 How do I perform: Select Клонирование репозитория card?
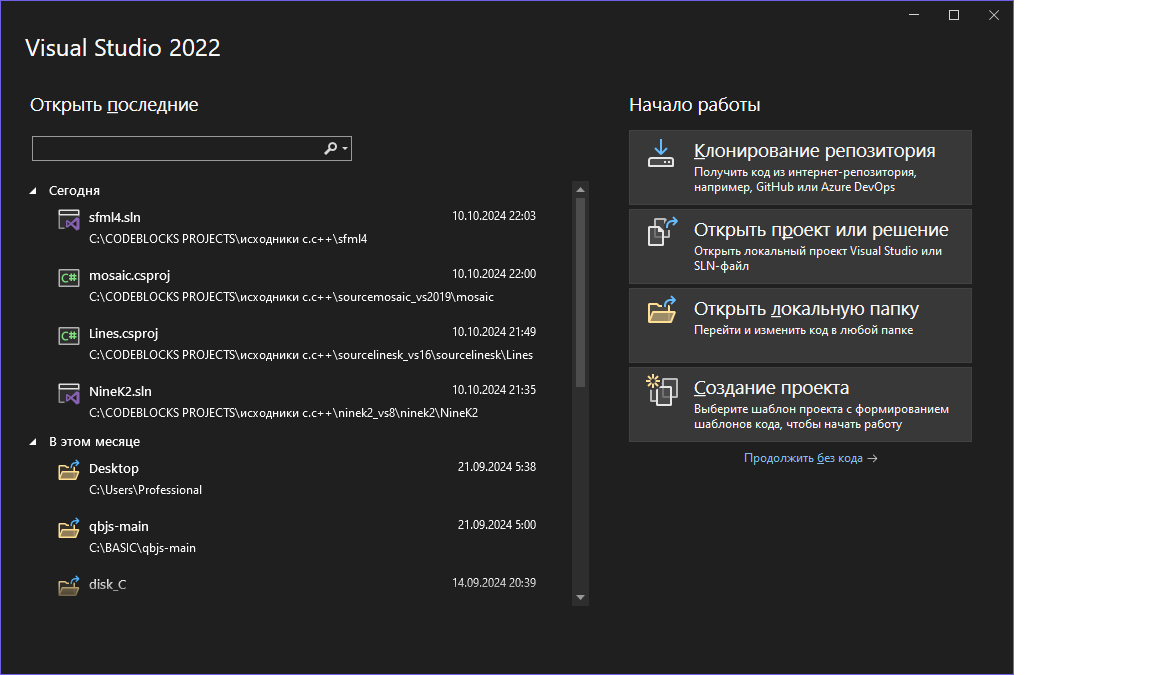[800, 167]
